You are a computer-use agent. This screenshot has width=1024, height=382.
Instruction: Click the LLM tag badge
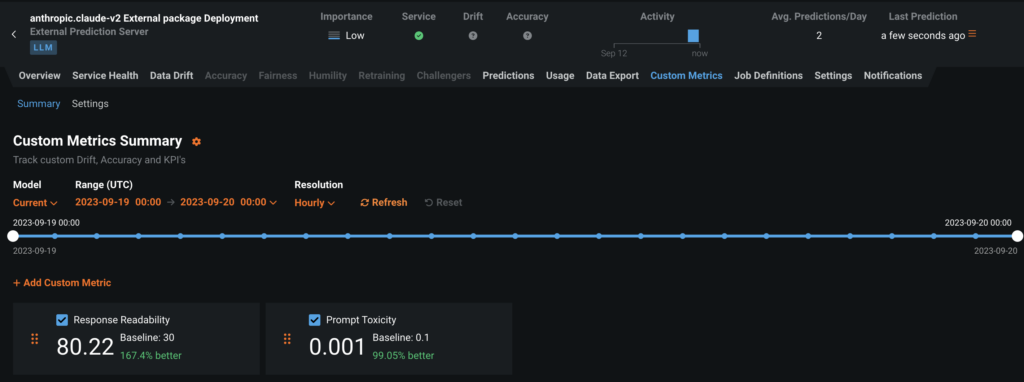click(x=44, y=47)
